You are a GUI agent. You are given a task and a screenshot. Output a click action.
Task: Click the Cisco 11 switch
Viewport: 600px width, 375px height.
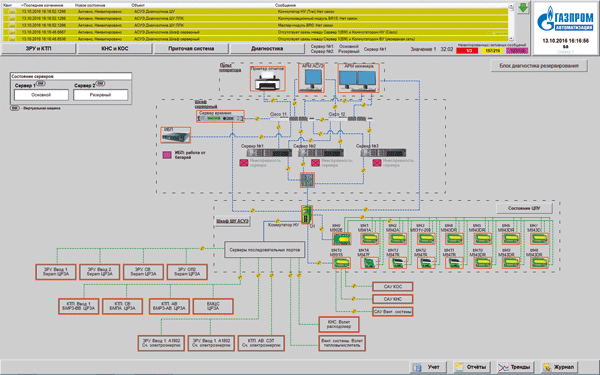pos(292,119)
